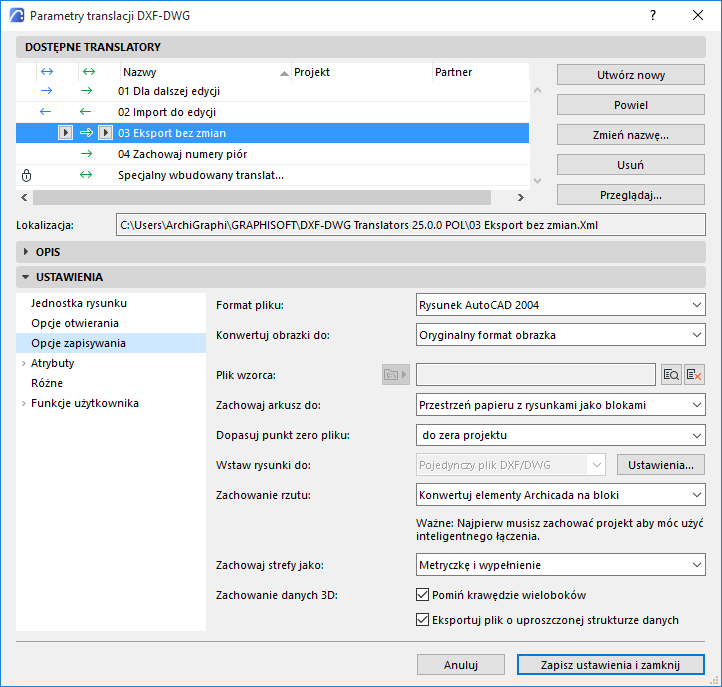Select Jednostka rysunku settings page
The width and height of the screenshot is (722, 687).
79,303
